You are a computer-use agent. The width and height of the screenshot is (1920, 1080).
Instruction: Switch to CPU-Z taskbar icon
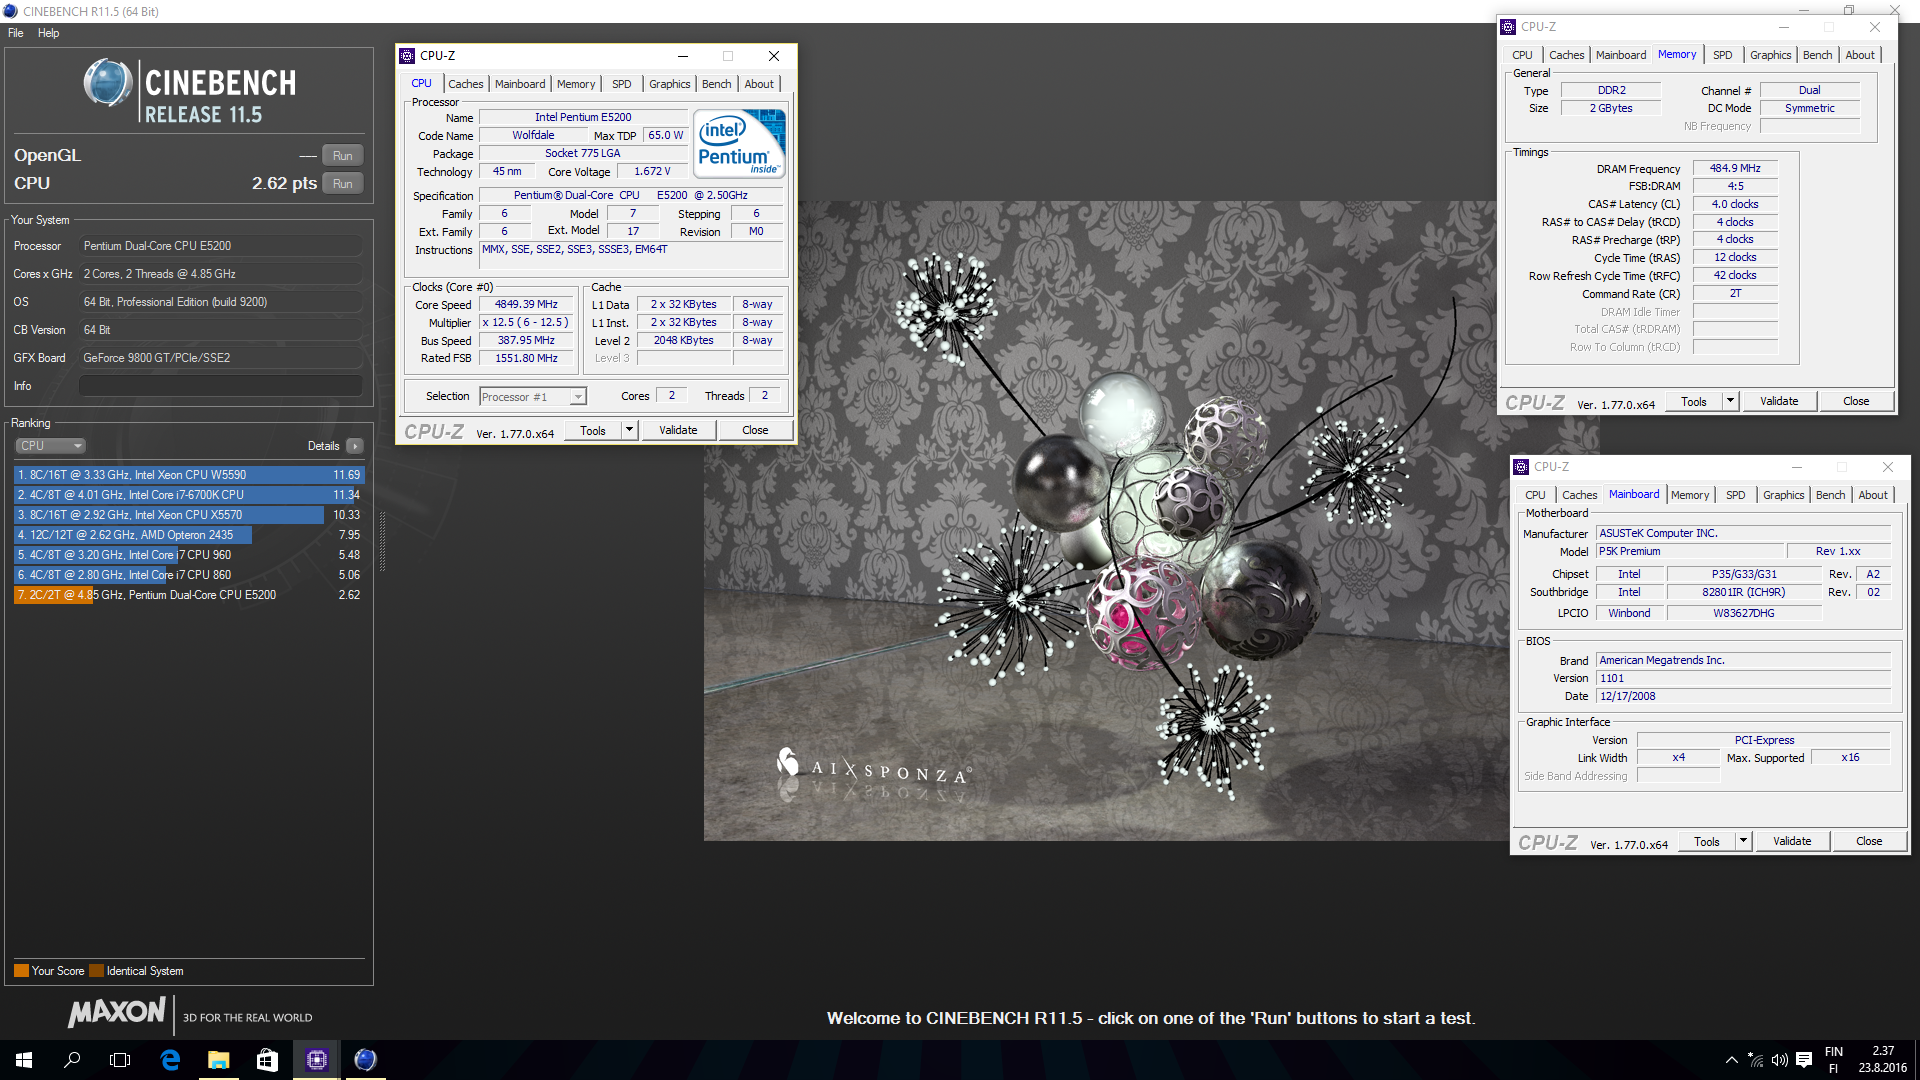(316, 1060)
